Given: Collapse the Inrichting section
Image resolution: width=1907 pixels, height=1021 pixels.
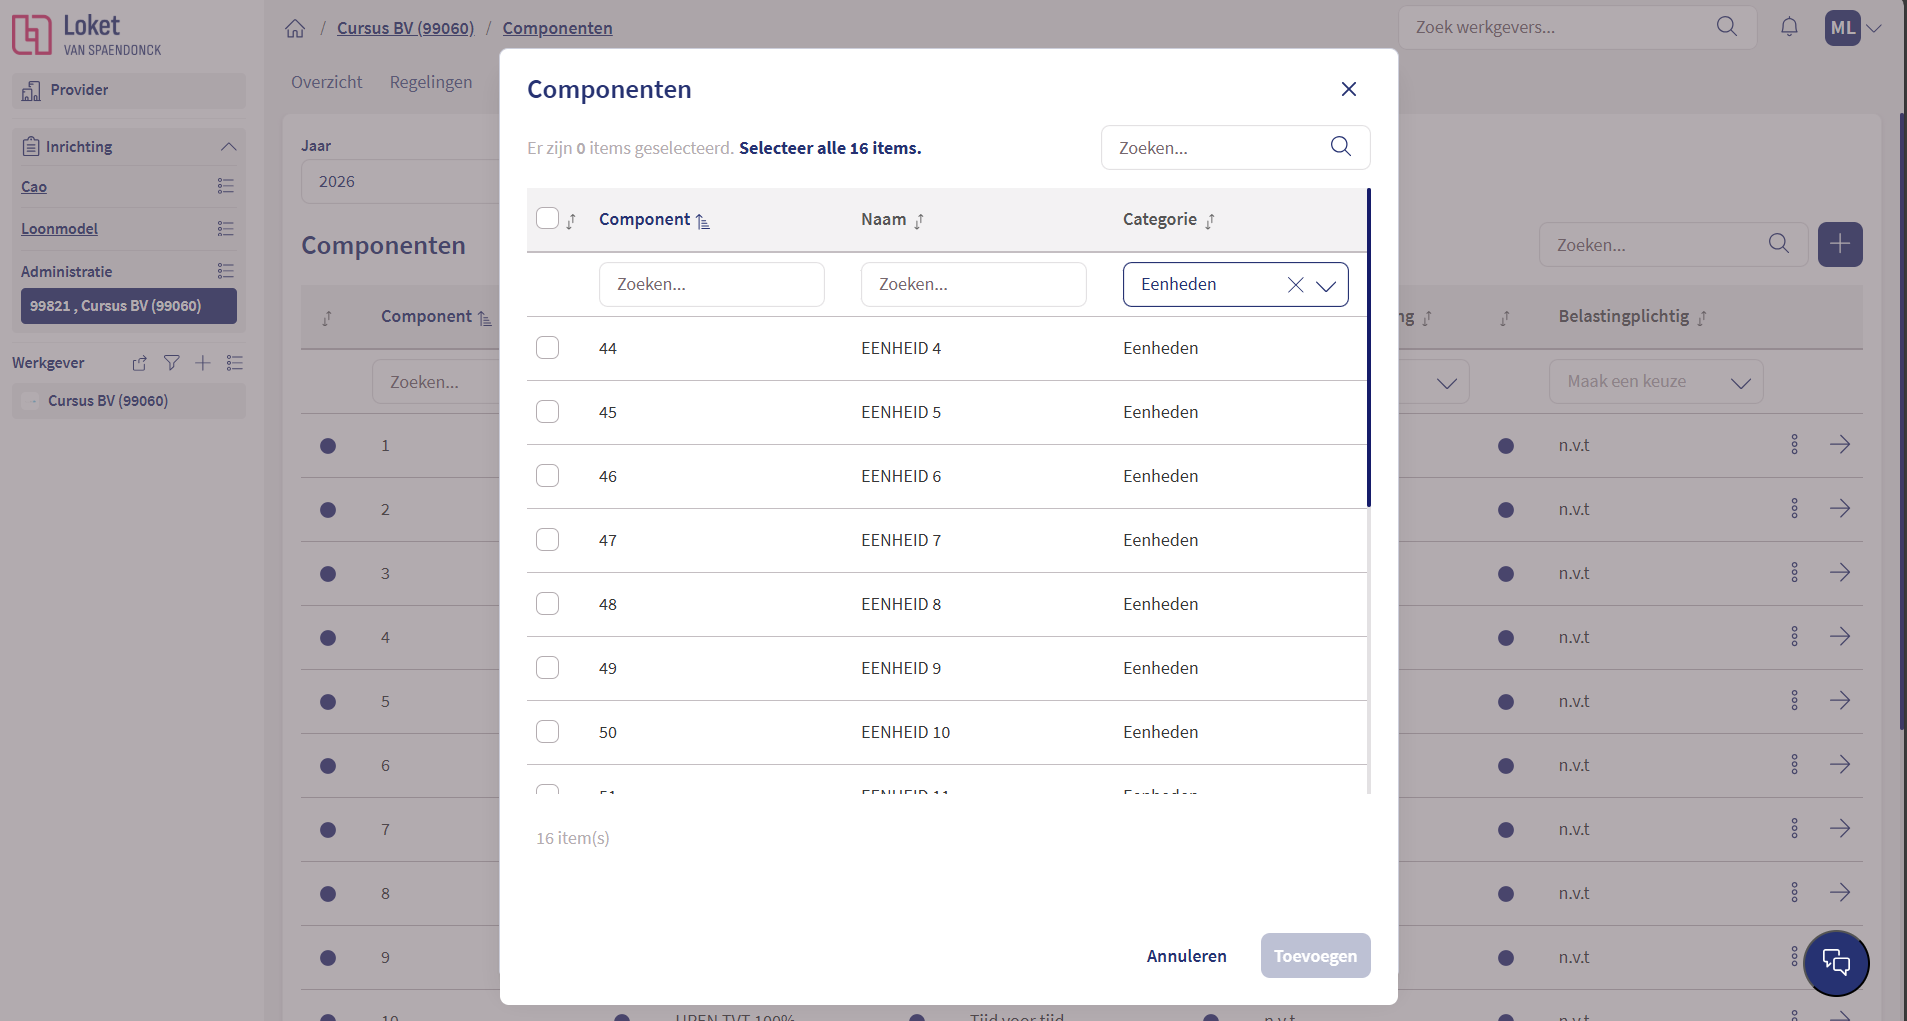Looking at the screenshot, I should 228,147.
